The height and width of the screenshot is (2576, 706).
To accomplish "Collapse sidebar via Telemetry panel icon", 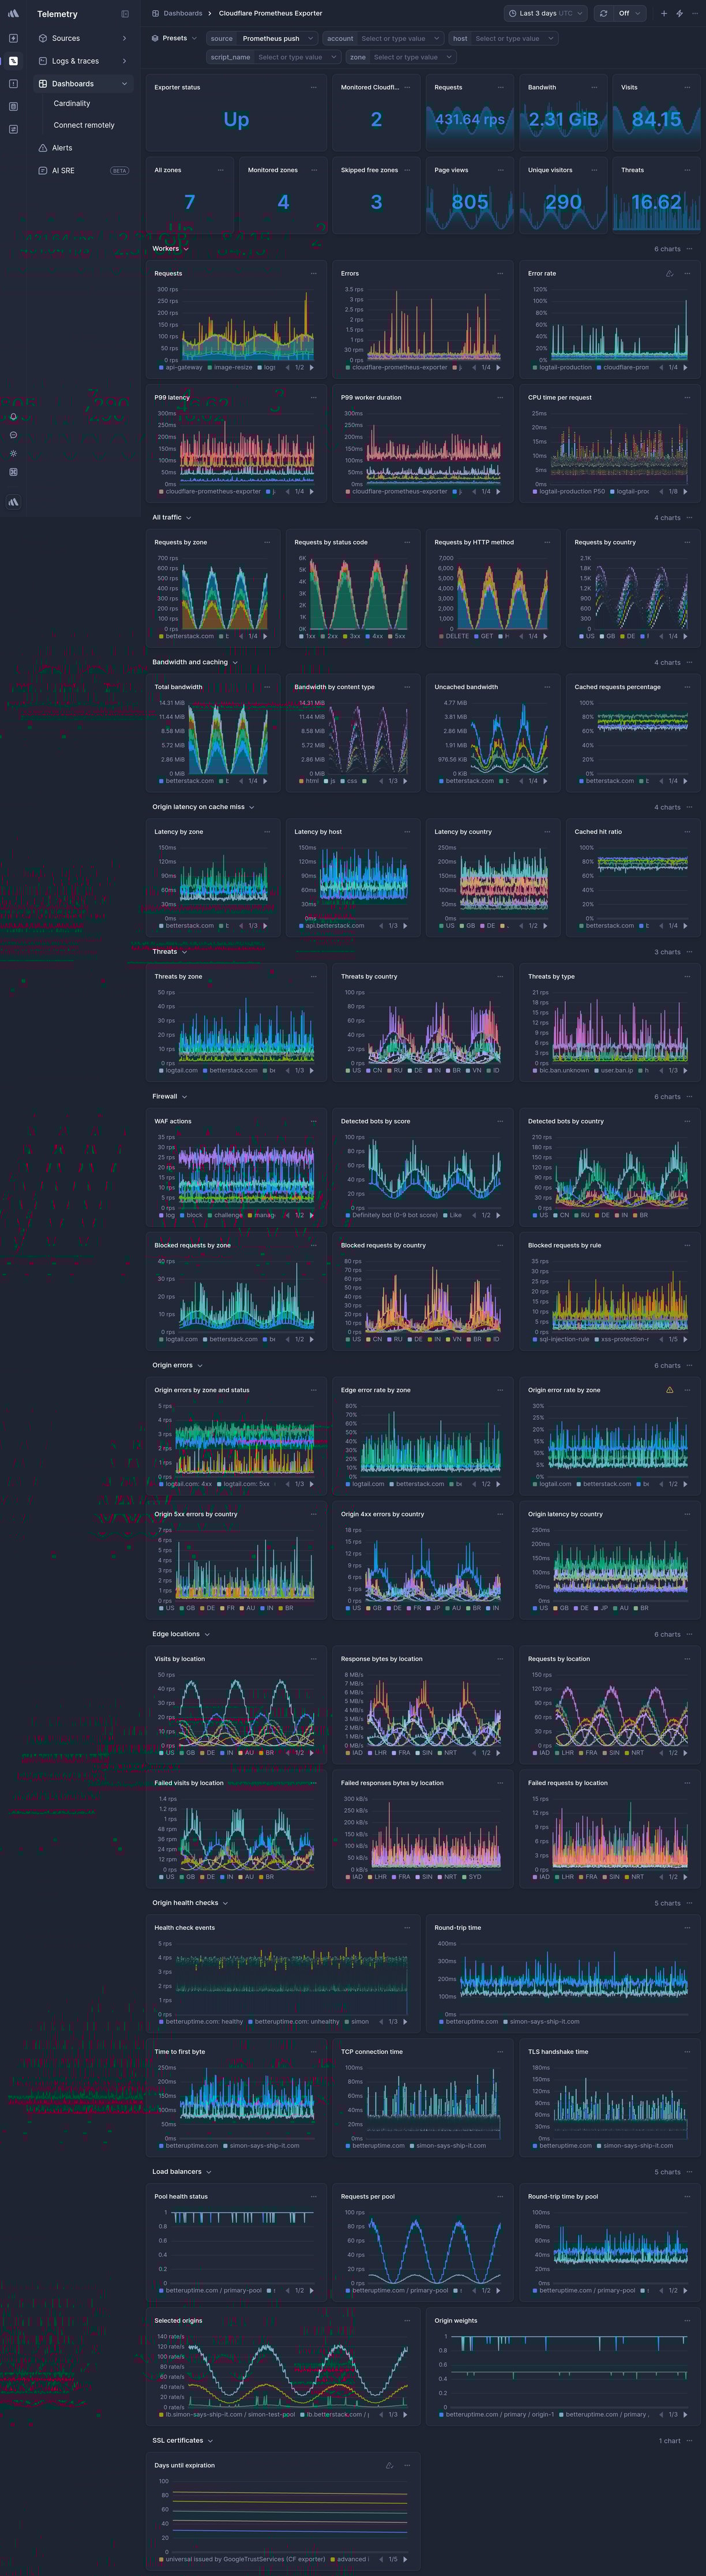I will tap(125, 14).
